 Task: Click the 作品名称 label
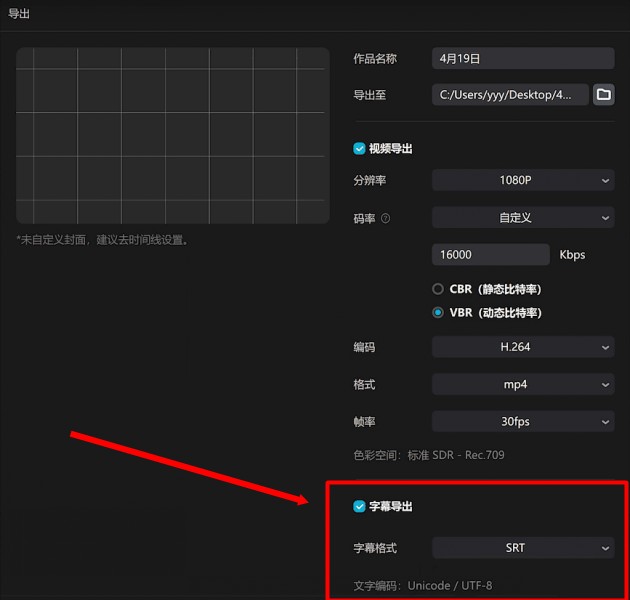(x=375, y=59)
